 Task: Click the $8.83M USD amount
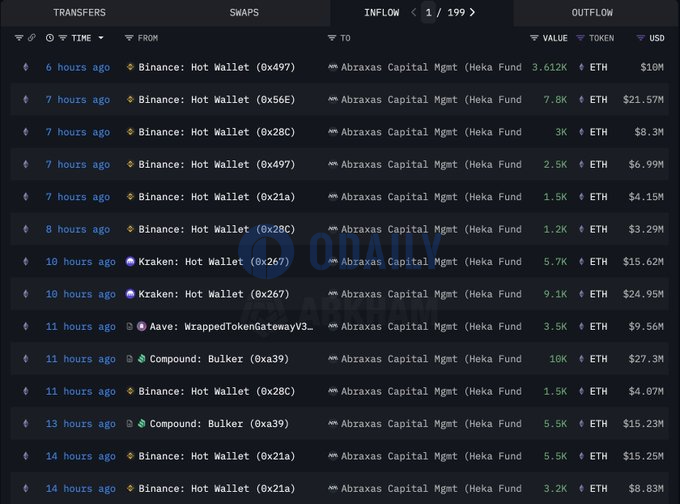646,489
